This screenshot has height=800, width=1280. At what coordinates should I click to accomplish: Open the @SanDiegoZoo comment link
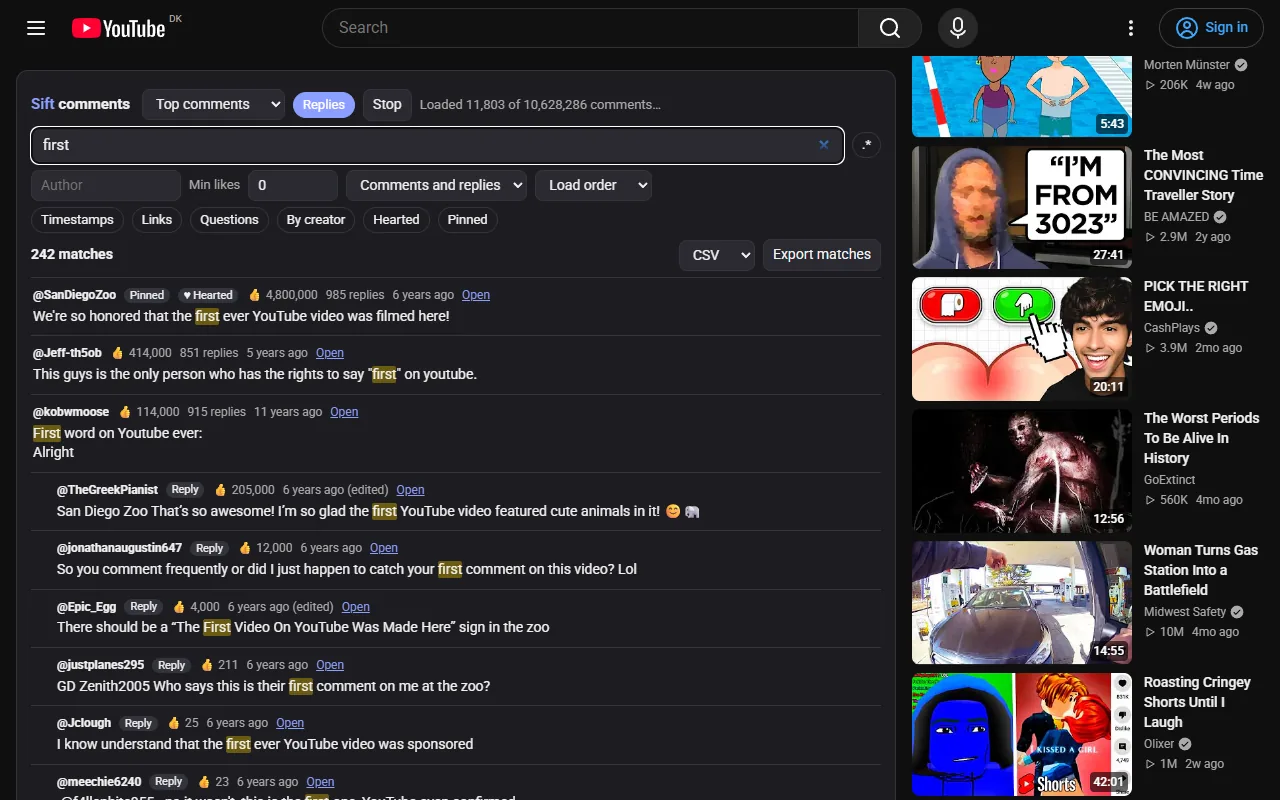tap(476, 295)
